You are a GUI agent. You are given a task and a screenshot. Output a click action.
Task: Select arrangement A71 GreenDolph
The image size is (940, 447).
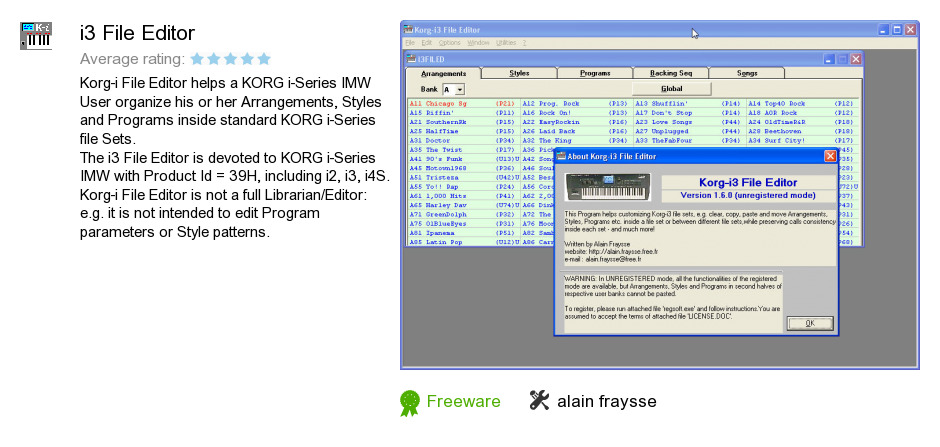(x=463, y=215)
